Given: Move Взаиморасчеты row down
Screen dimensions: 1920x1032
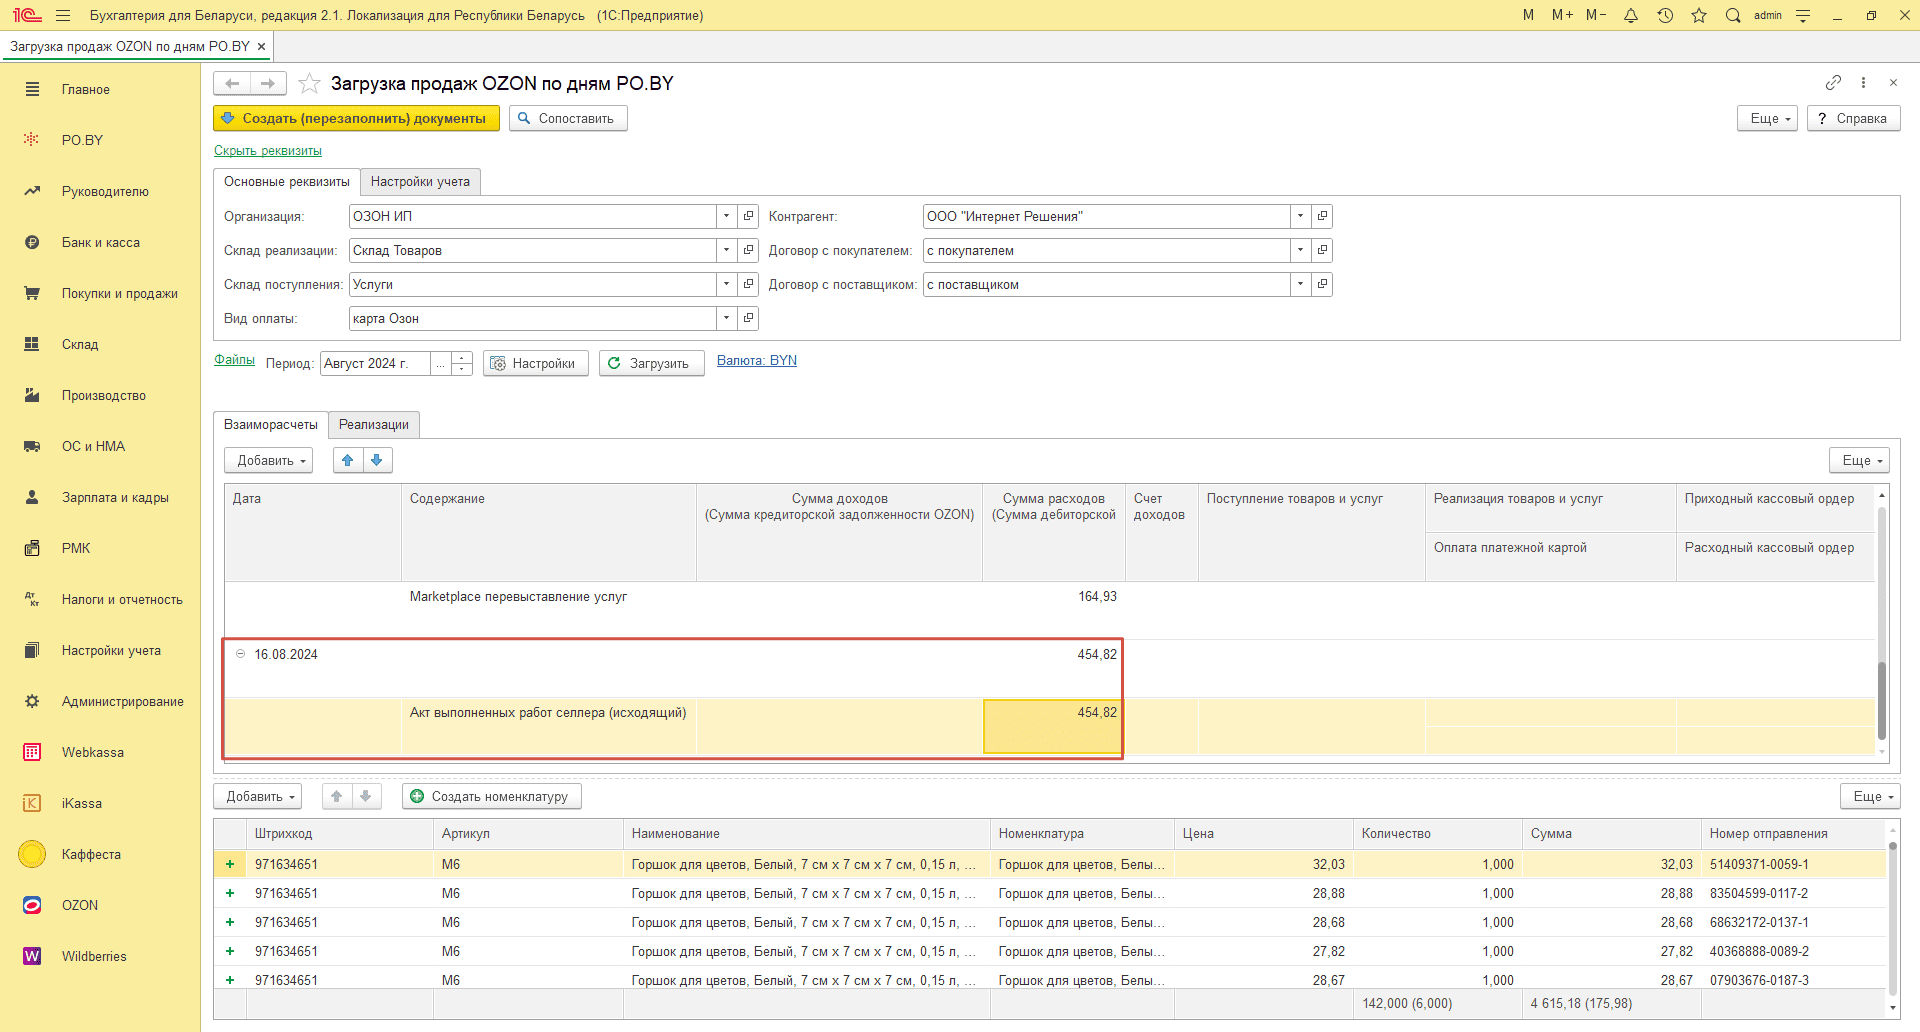Looking at the screenshot, I should pyautogui.click(x=377, y=460).
